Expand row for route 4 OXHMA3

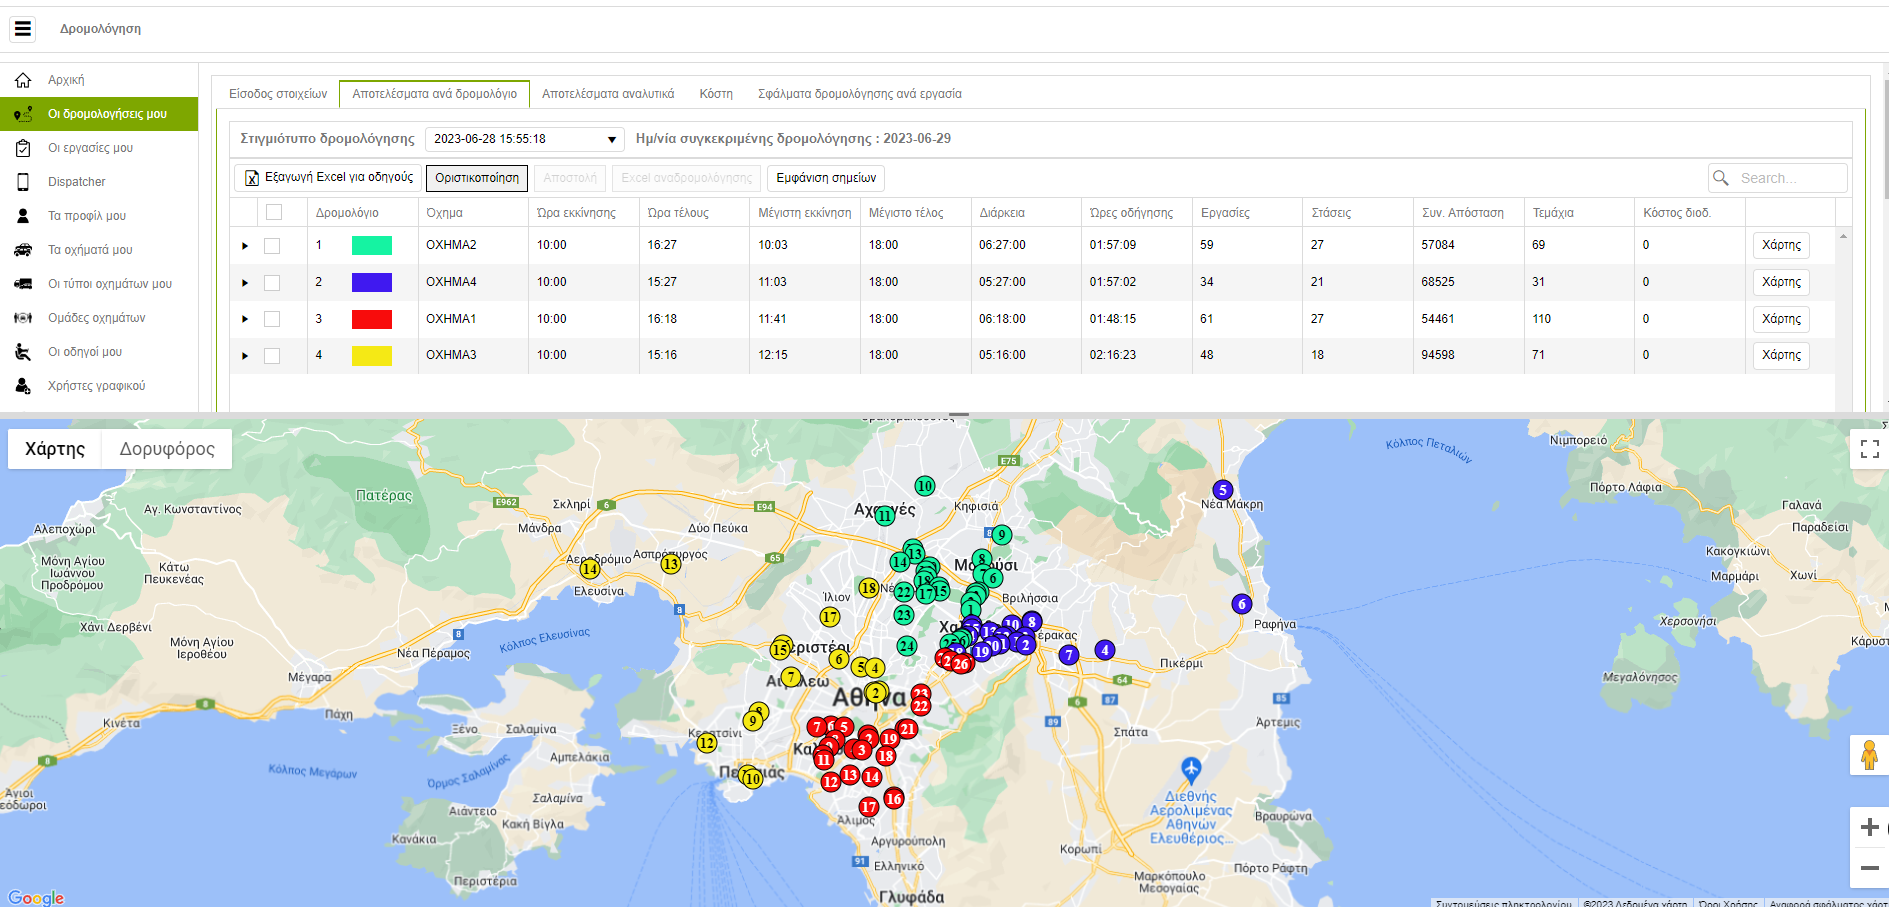coord(245,356)
